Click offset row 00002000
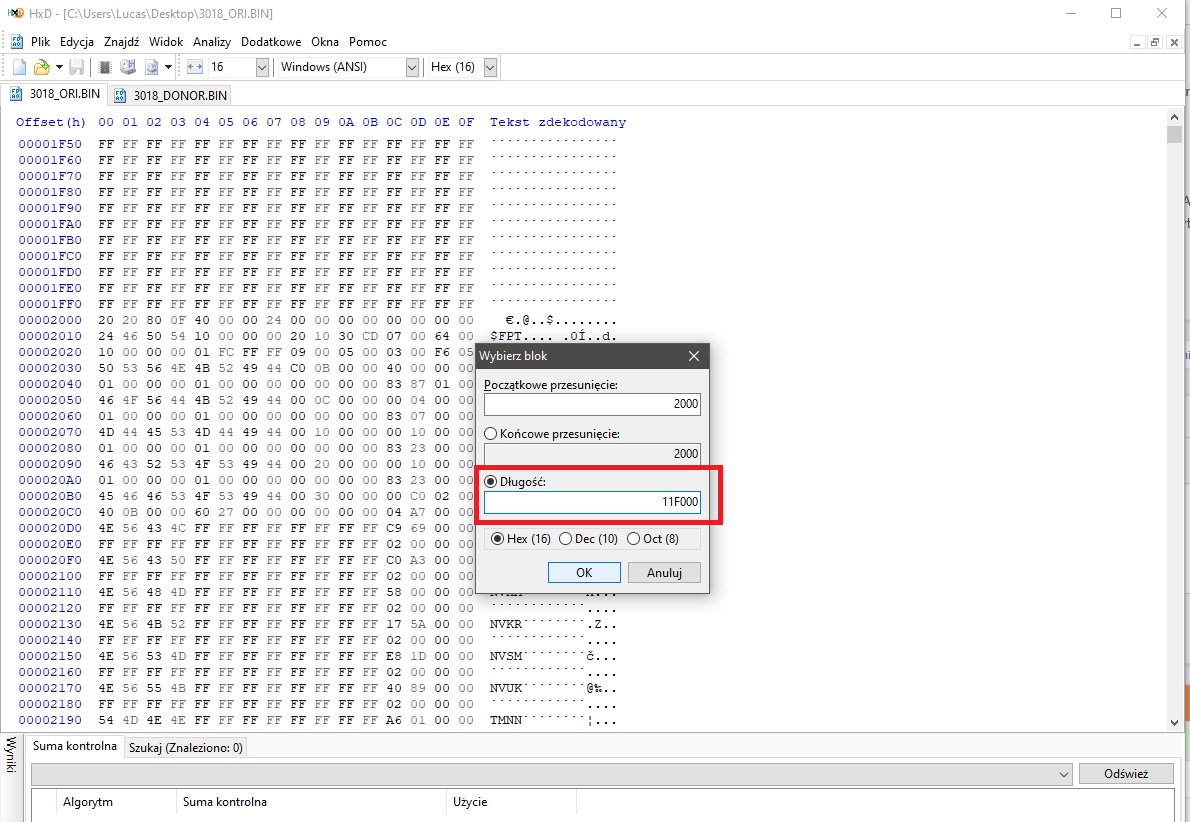This screenshot has height=822, width=1190. [x=50, y=320]
